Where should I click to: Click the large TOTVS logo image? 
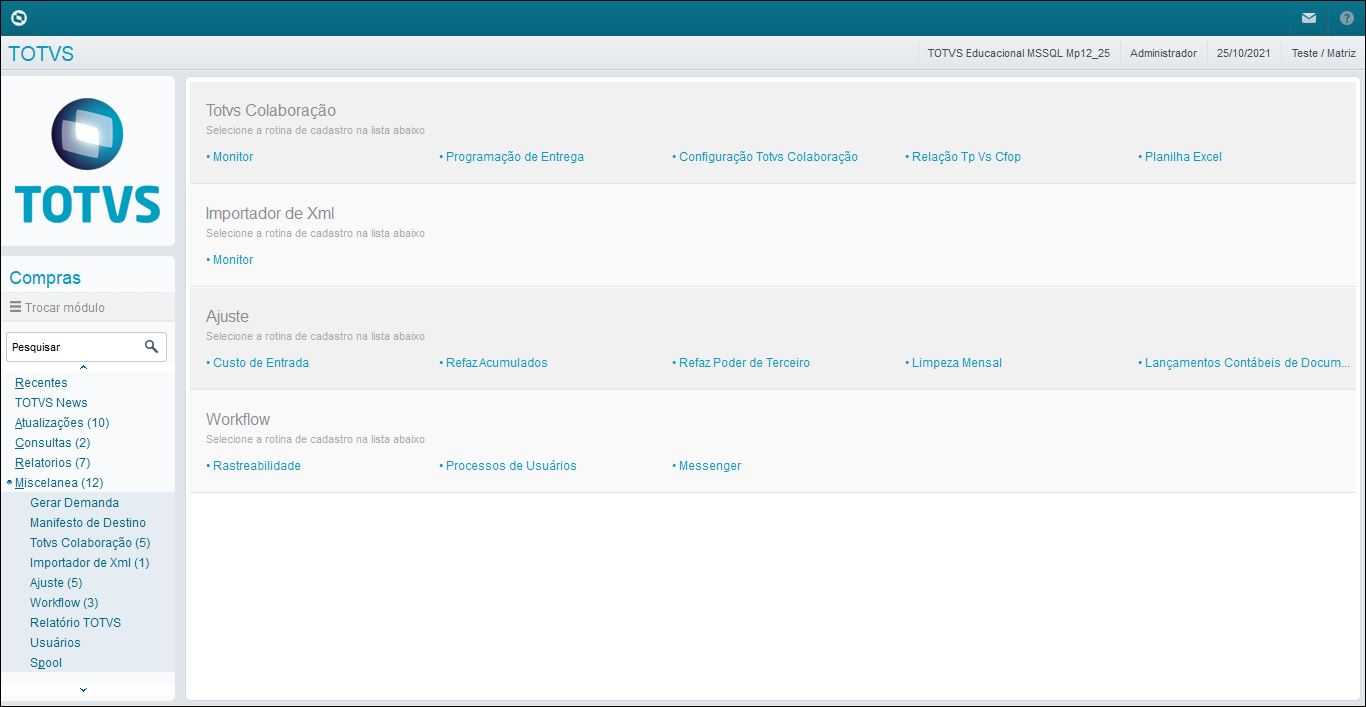point(88,161)
